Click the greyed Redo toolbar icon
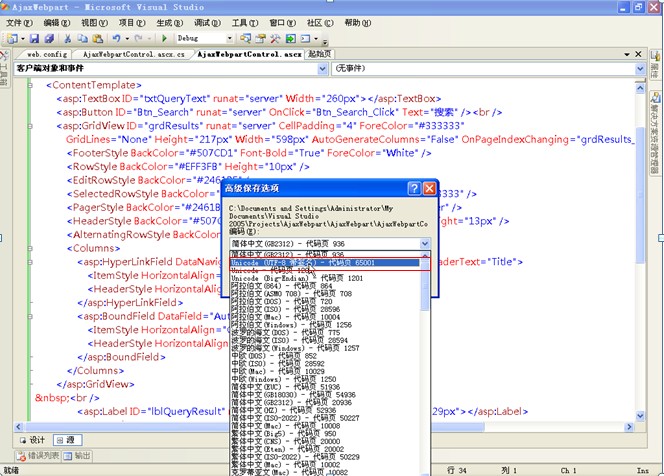 pyautogui.click(x=138, y=39)
